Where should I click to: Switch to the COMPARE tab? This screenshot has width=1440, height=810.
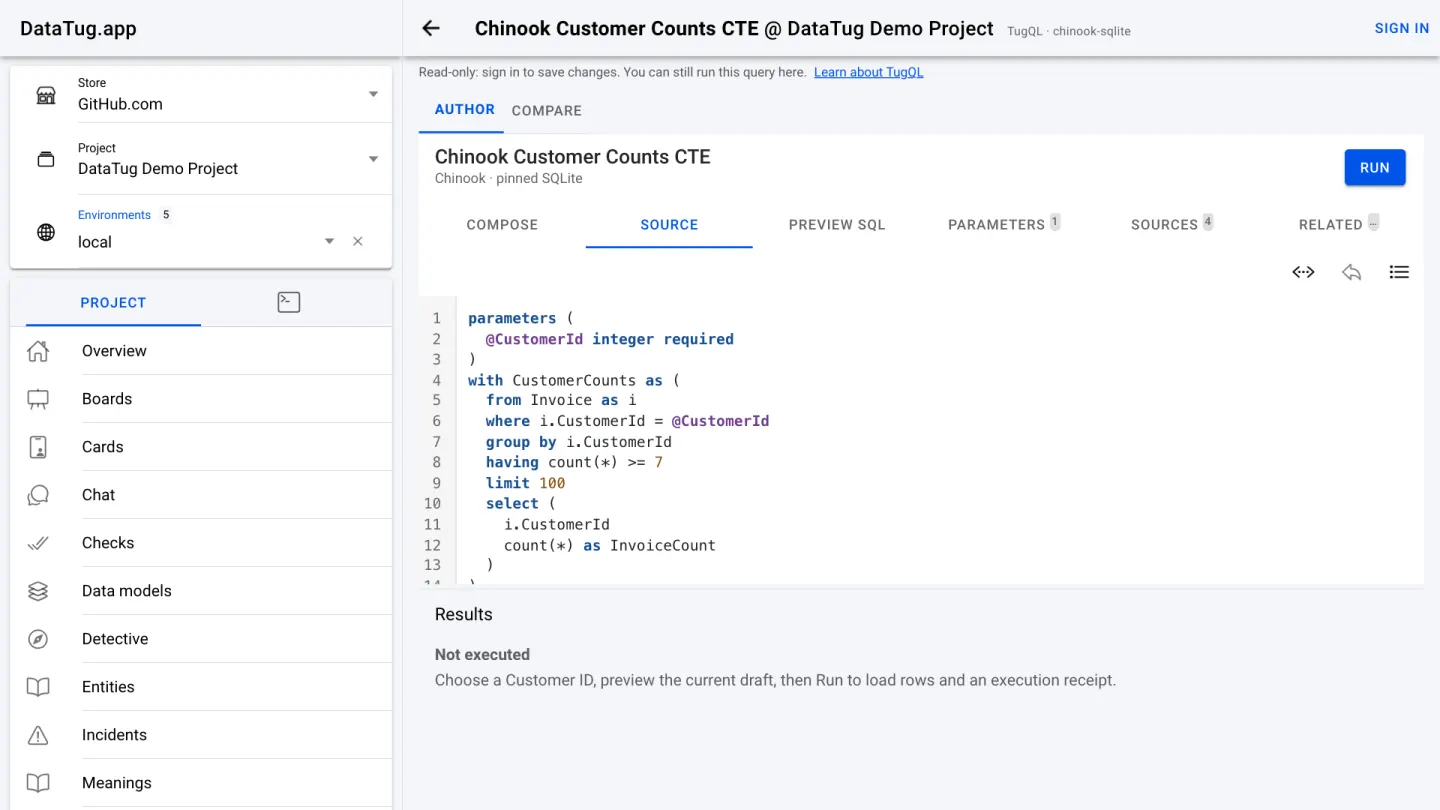tap(546, 111)
